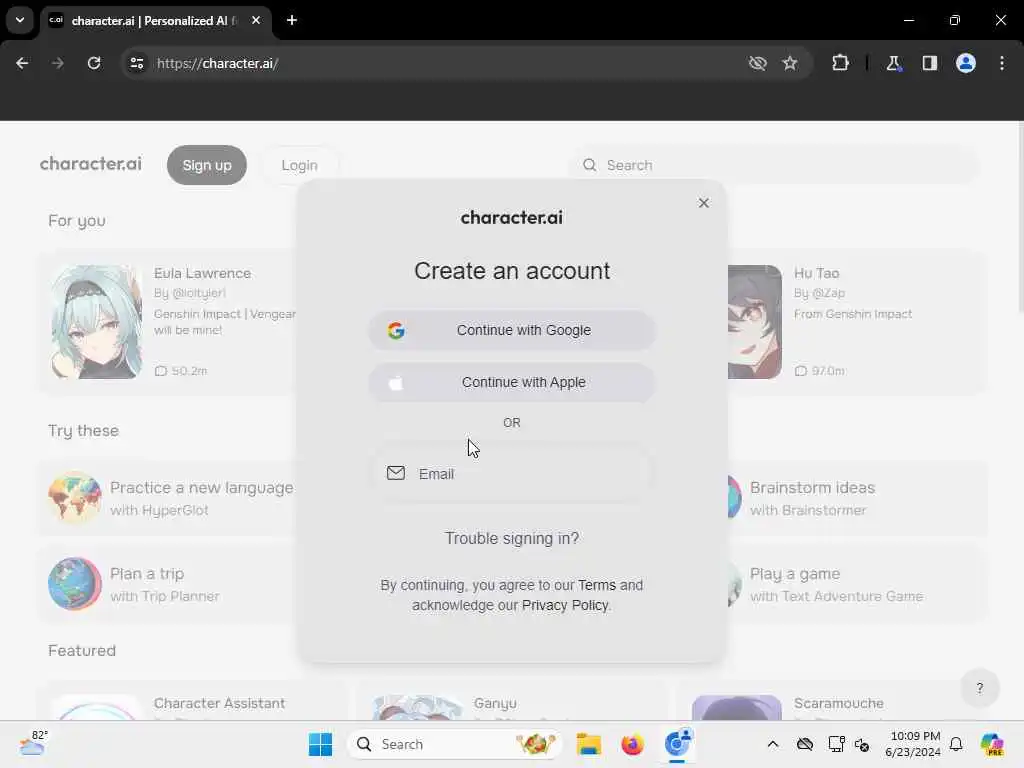1024x768 pixels.
Task: Open Chrome Labs flask icon
Action: (x=893, y=63)
